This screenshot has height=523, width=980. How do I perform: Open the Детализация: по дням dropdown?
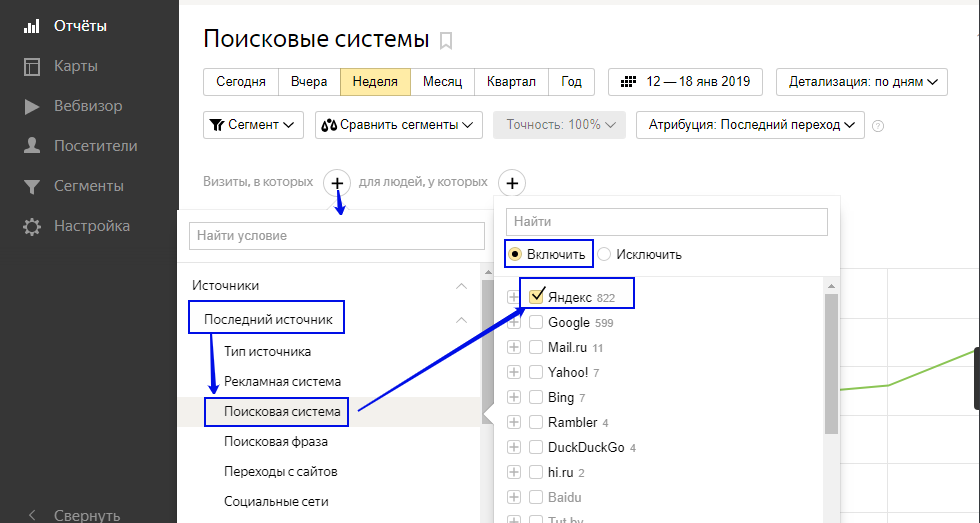click(862, 82)
